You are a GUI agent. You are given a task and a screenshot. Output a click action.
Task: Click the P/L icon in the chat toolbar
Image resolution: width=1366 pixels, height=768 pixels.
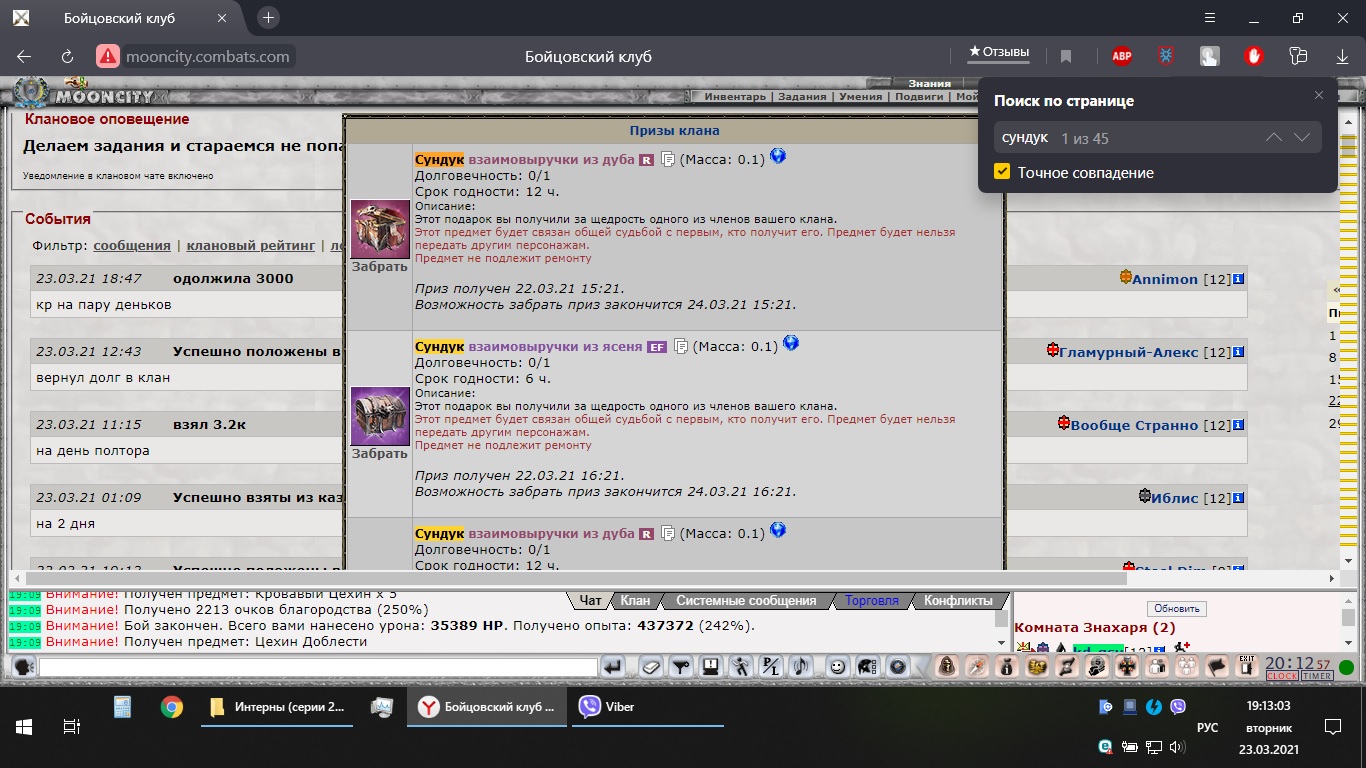pos(771,666)
